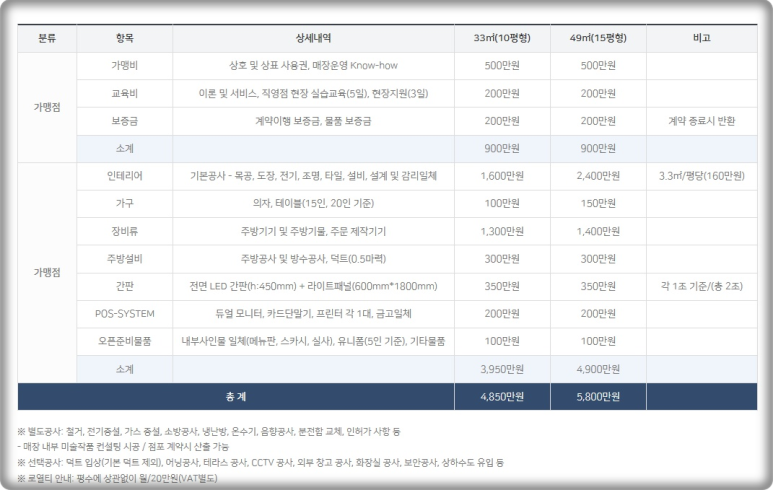
Task: Select the '장비류' item cell
Action: pos(125,231)
